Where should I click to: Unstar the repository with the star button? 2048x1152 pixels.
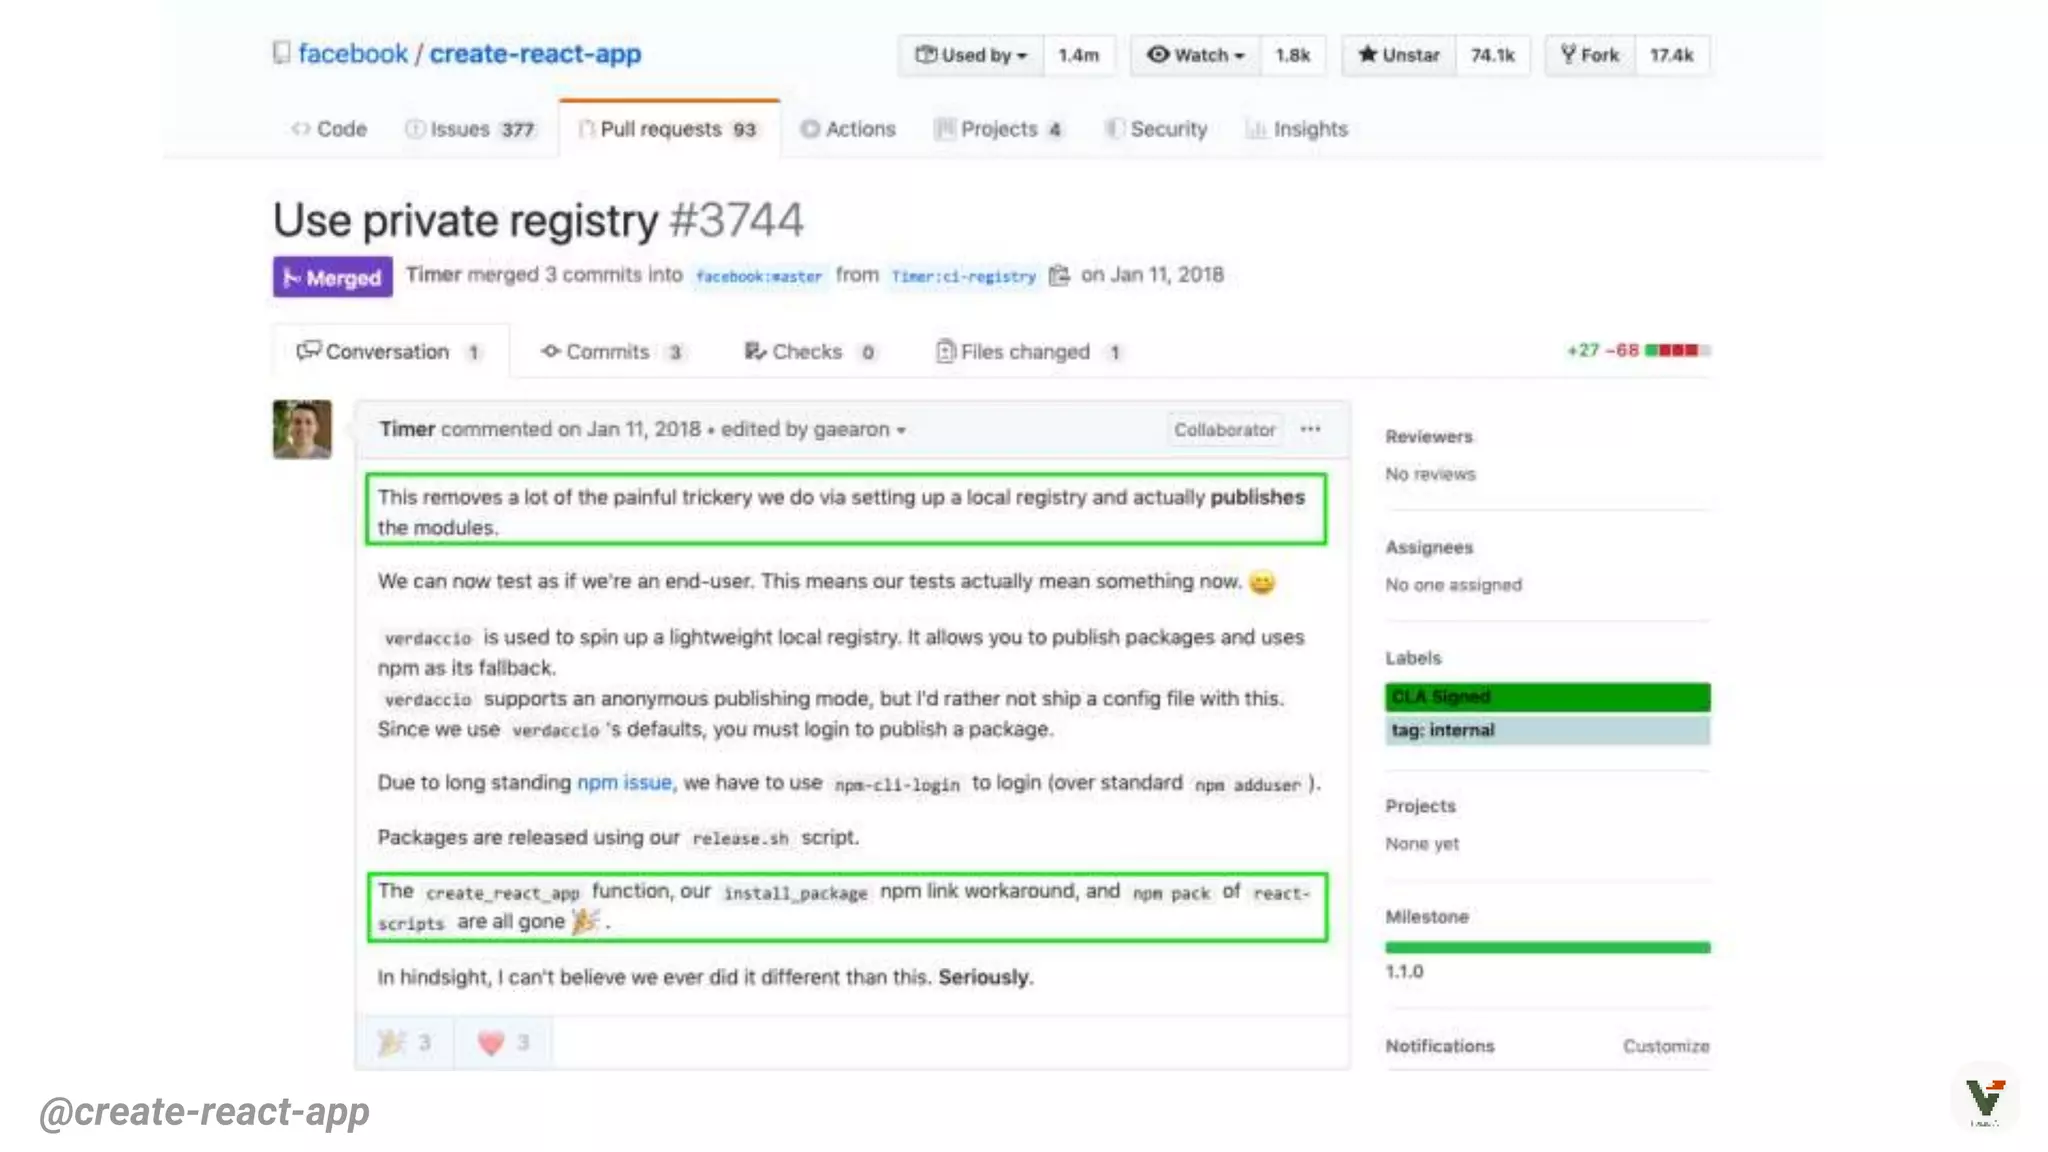tap(1399, 55)
